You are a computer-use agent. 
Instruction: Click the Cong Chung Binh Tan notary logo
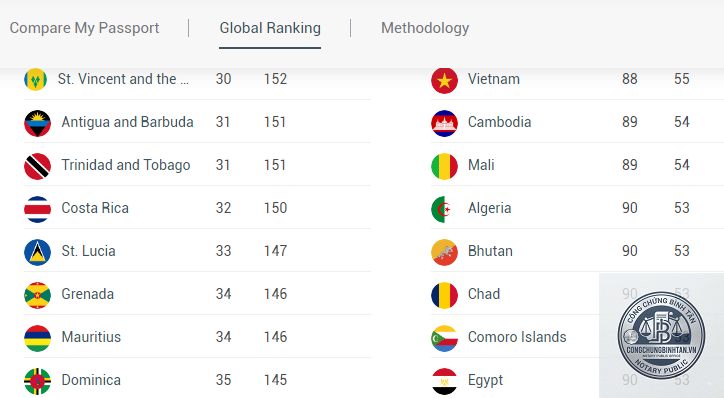[661, 336]
